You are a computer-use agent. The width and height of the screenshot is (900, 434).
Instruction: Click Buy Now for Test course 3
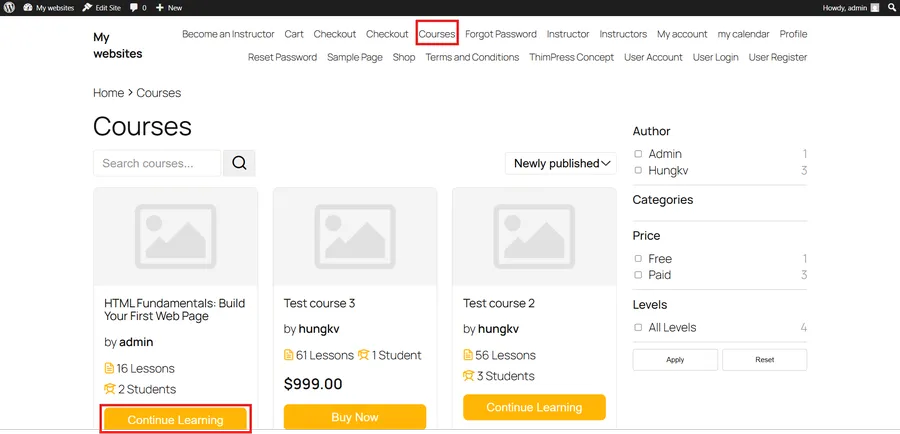point(355,417)
